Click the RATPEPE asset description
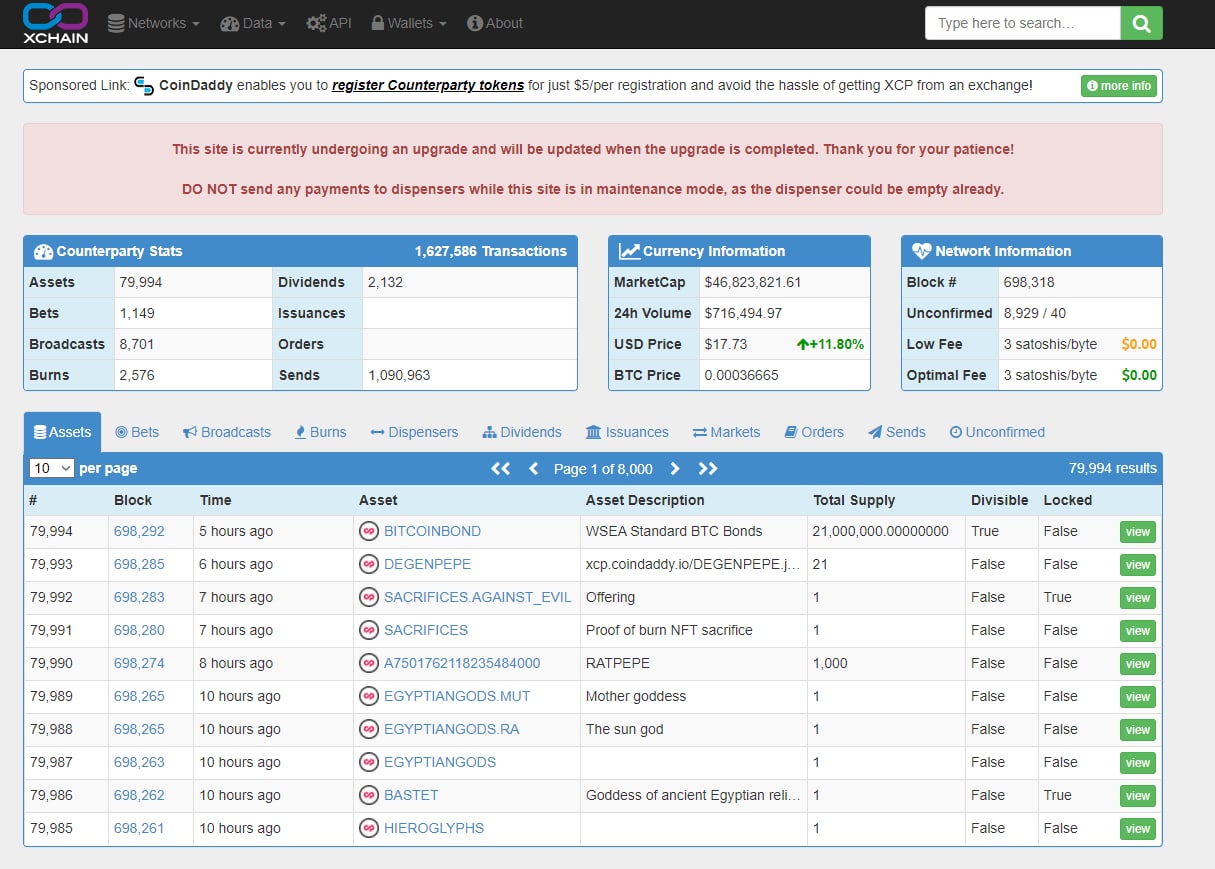1215x869 pixels. coord(618,663)
